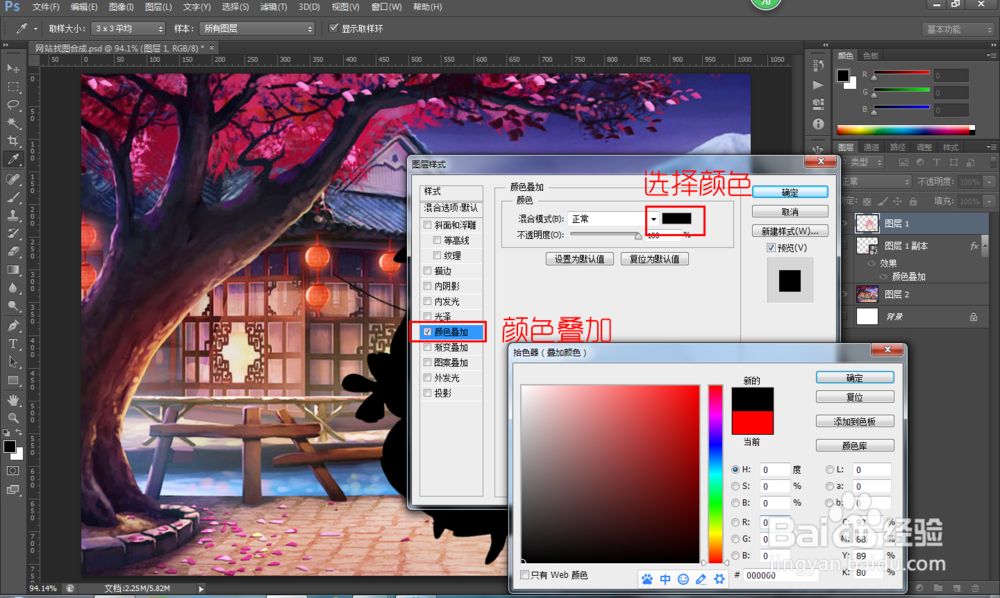The image size is (1000, 598).
Task: Open the 图像(I) menu
Action: point(121,7)
